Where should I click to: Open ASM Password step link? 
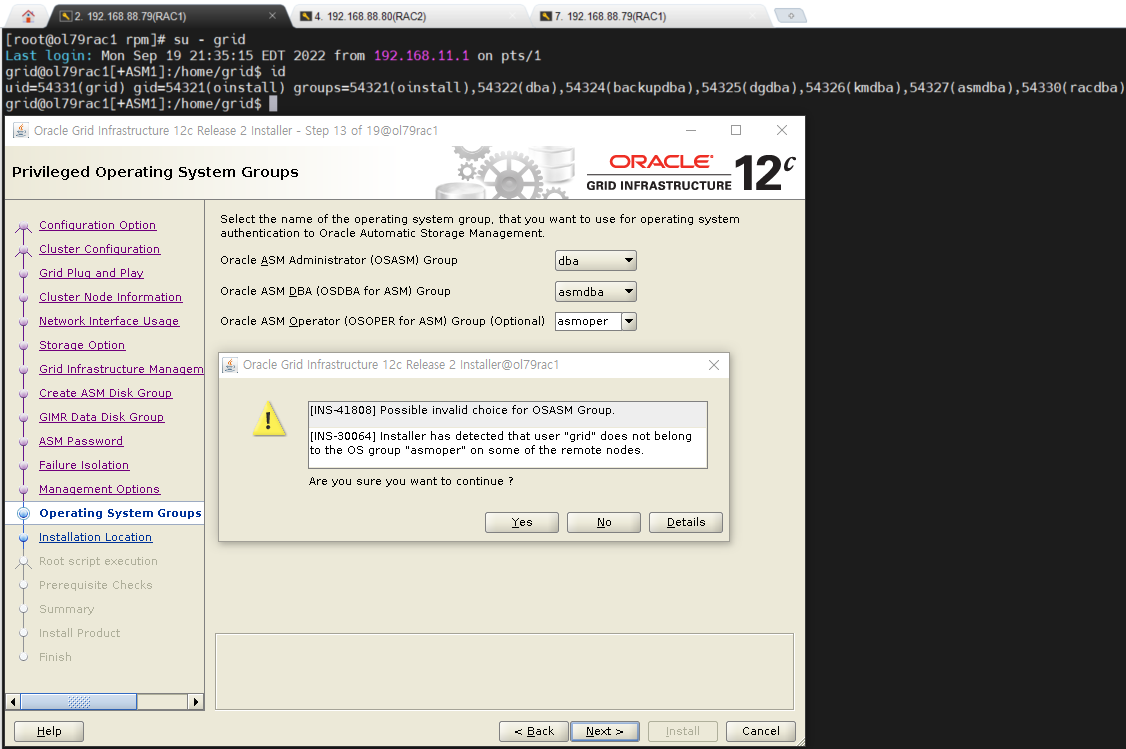pyautogui.click(x=80, y=441)
